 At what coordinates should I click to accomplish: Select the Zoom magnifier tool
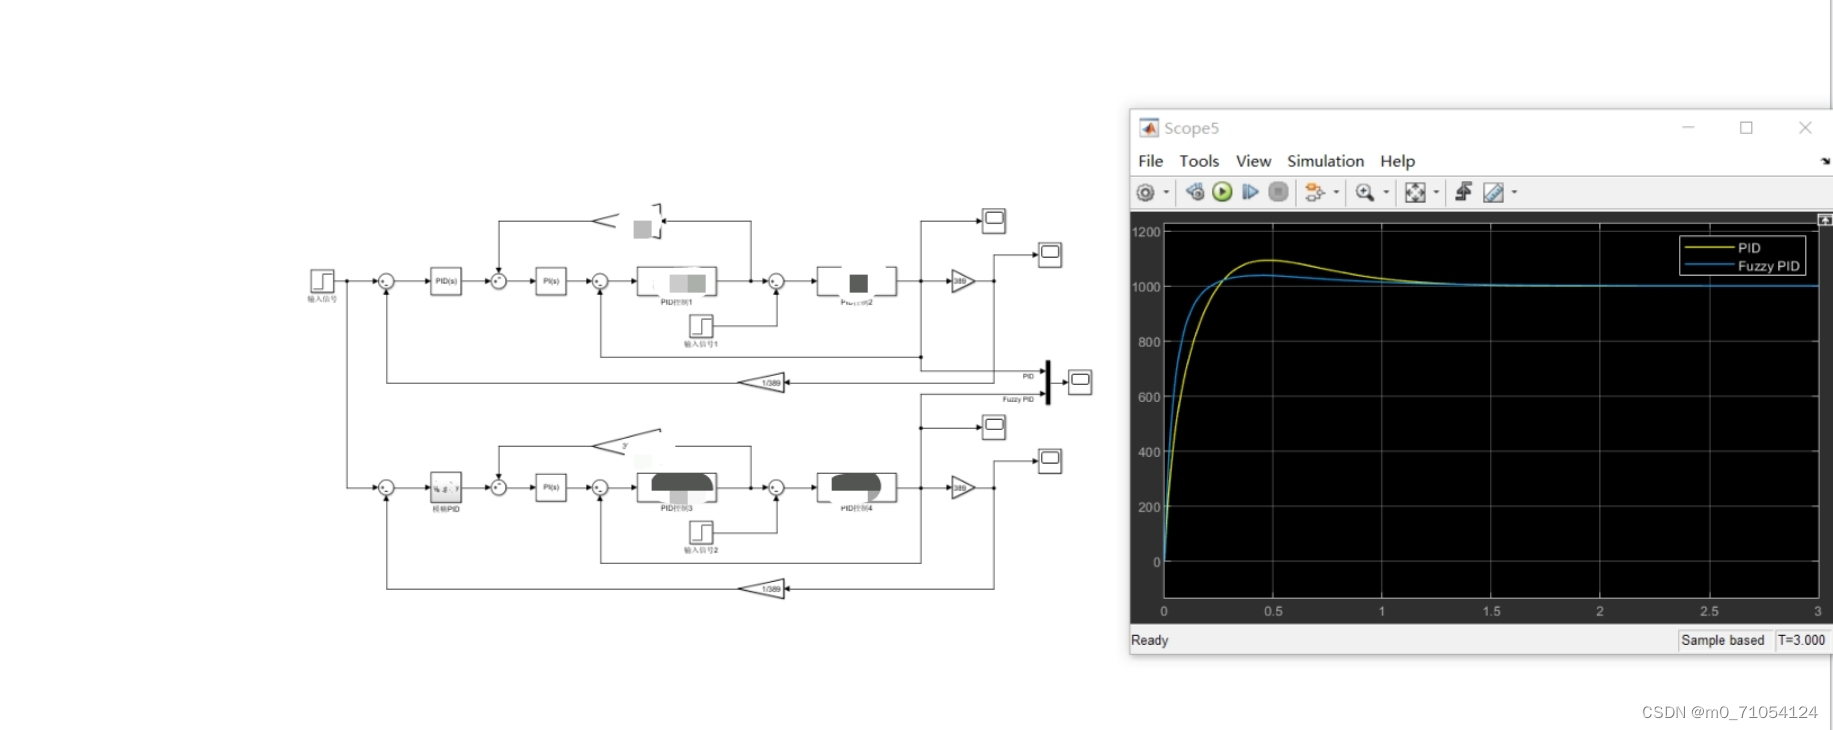point(1365,192)
